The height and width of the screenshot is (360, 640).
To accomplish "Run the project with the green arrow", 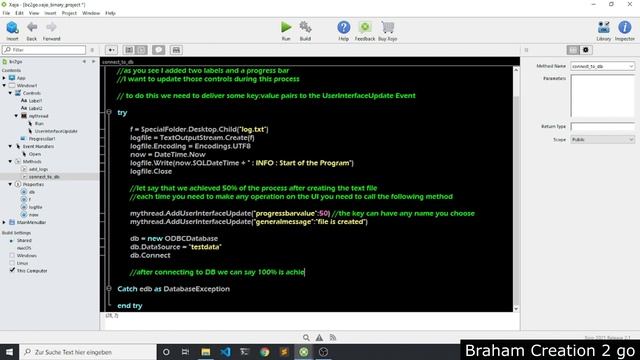I will [x=286, y=27].
